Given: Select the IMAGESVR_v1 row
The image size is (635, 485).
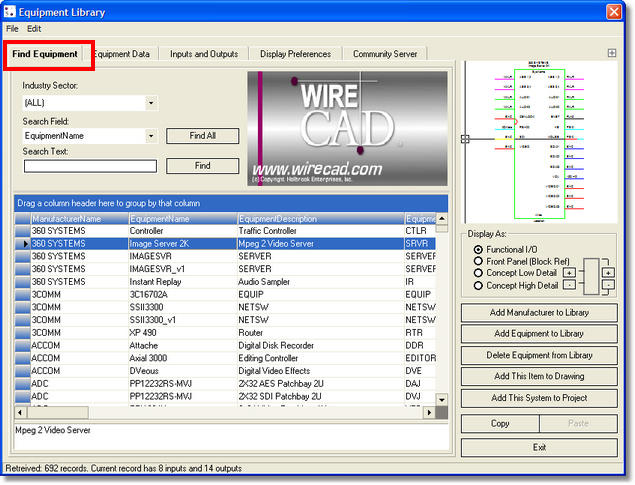Looking at the screenshot, I should click(x=225, y=269).
